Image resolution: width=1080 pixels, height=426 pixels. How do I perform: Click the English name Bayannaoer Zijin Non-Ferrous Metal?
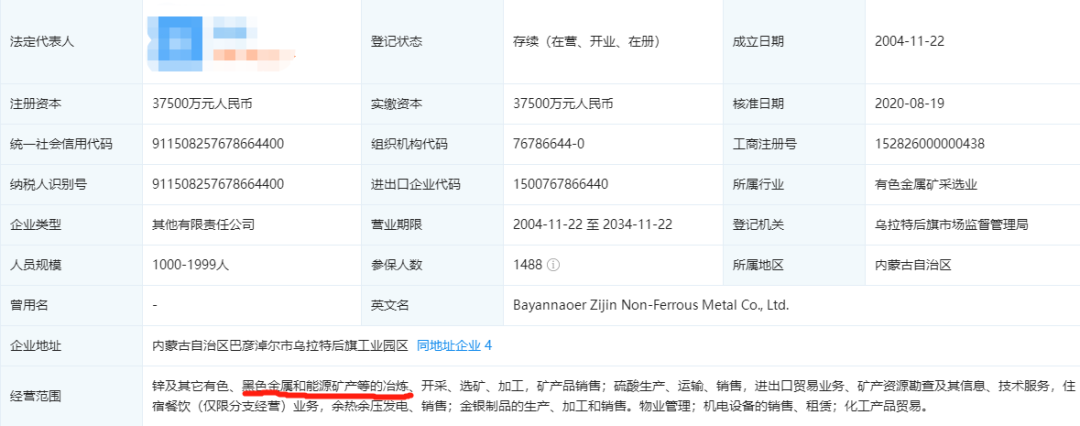point(650,305)
